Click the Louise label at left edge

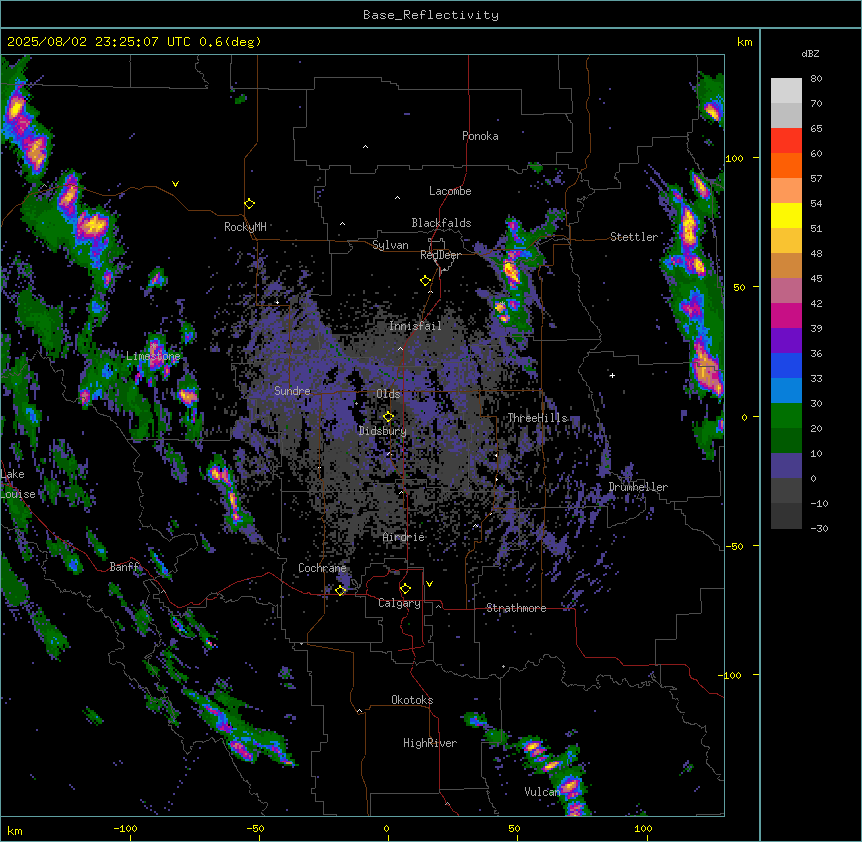click(18, 494)
